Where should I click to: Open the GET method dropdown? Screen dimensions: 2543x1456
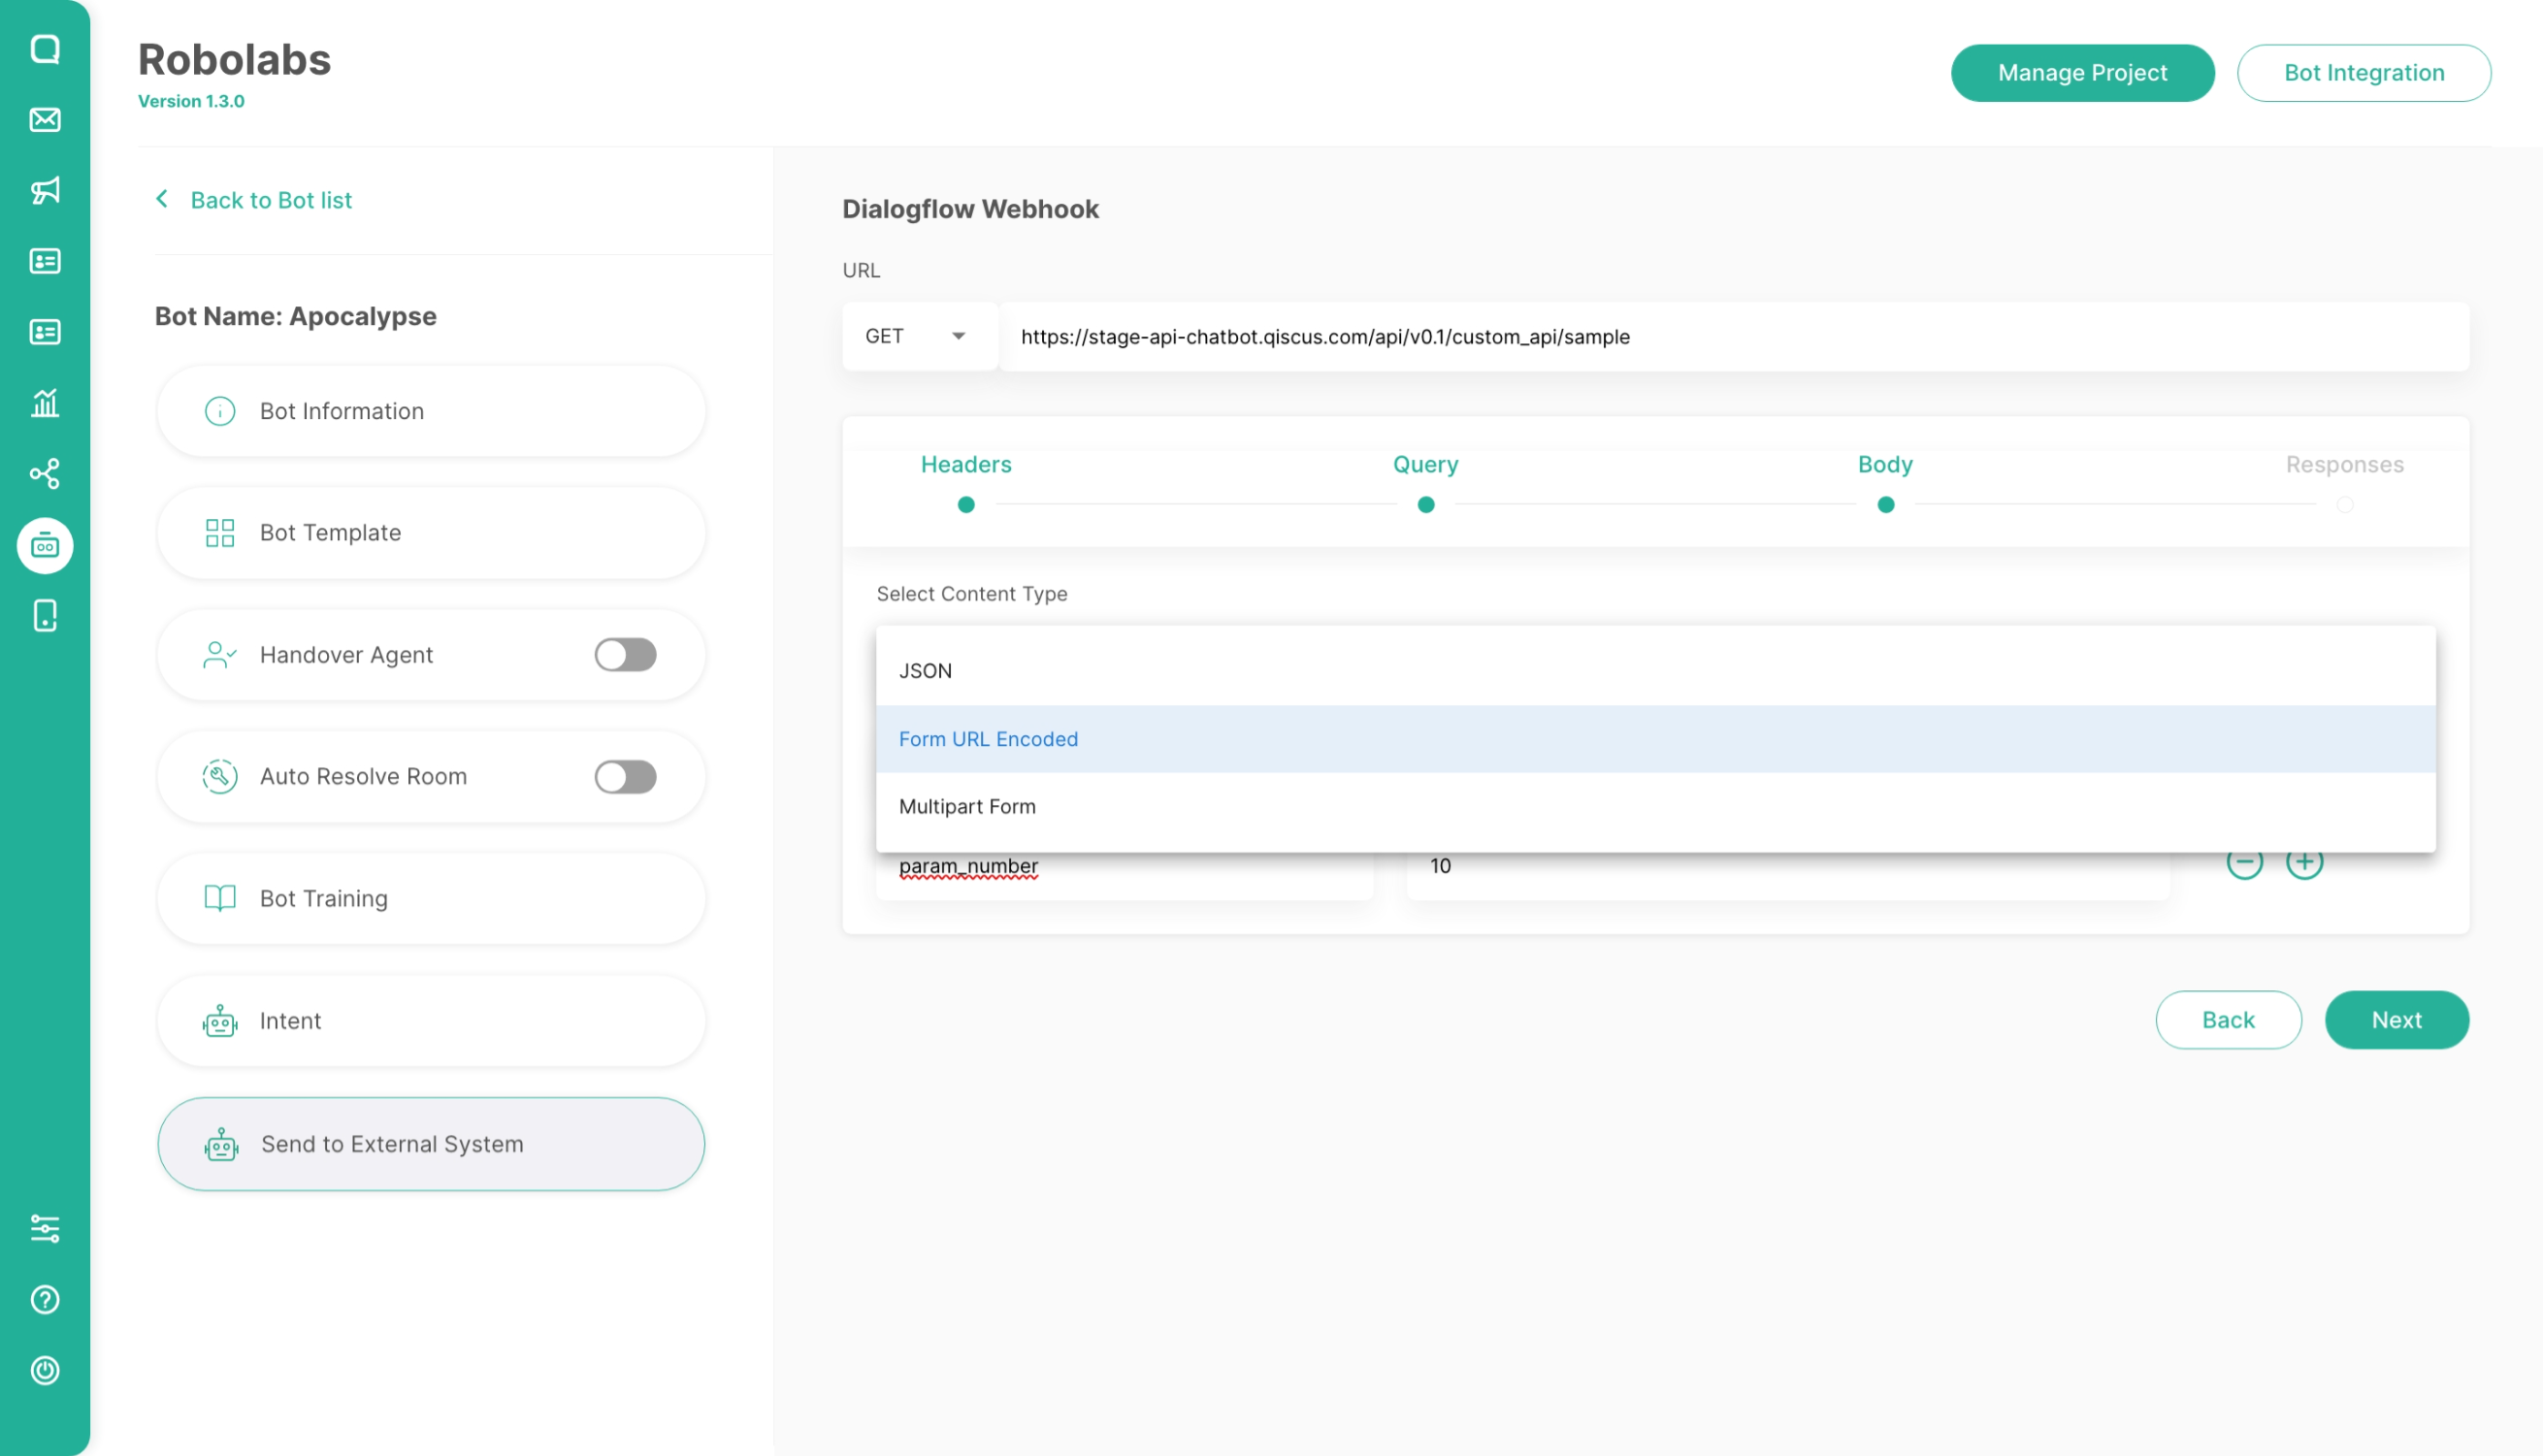coord(917,337)
